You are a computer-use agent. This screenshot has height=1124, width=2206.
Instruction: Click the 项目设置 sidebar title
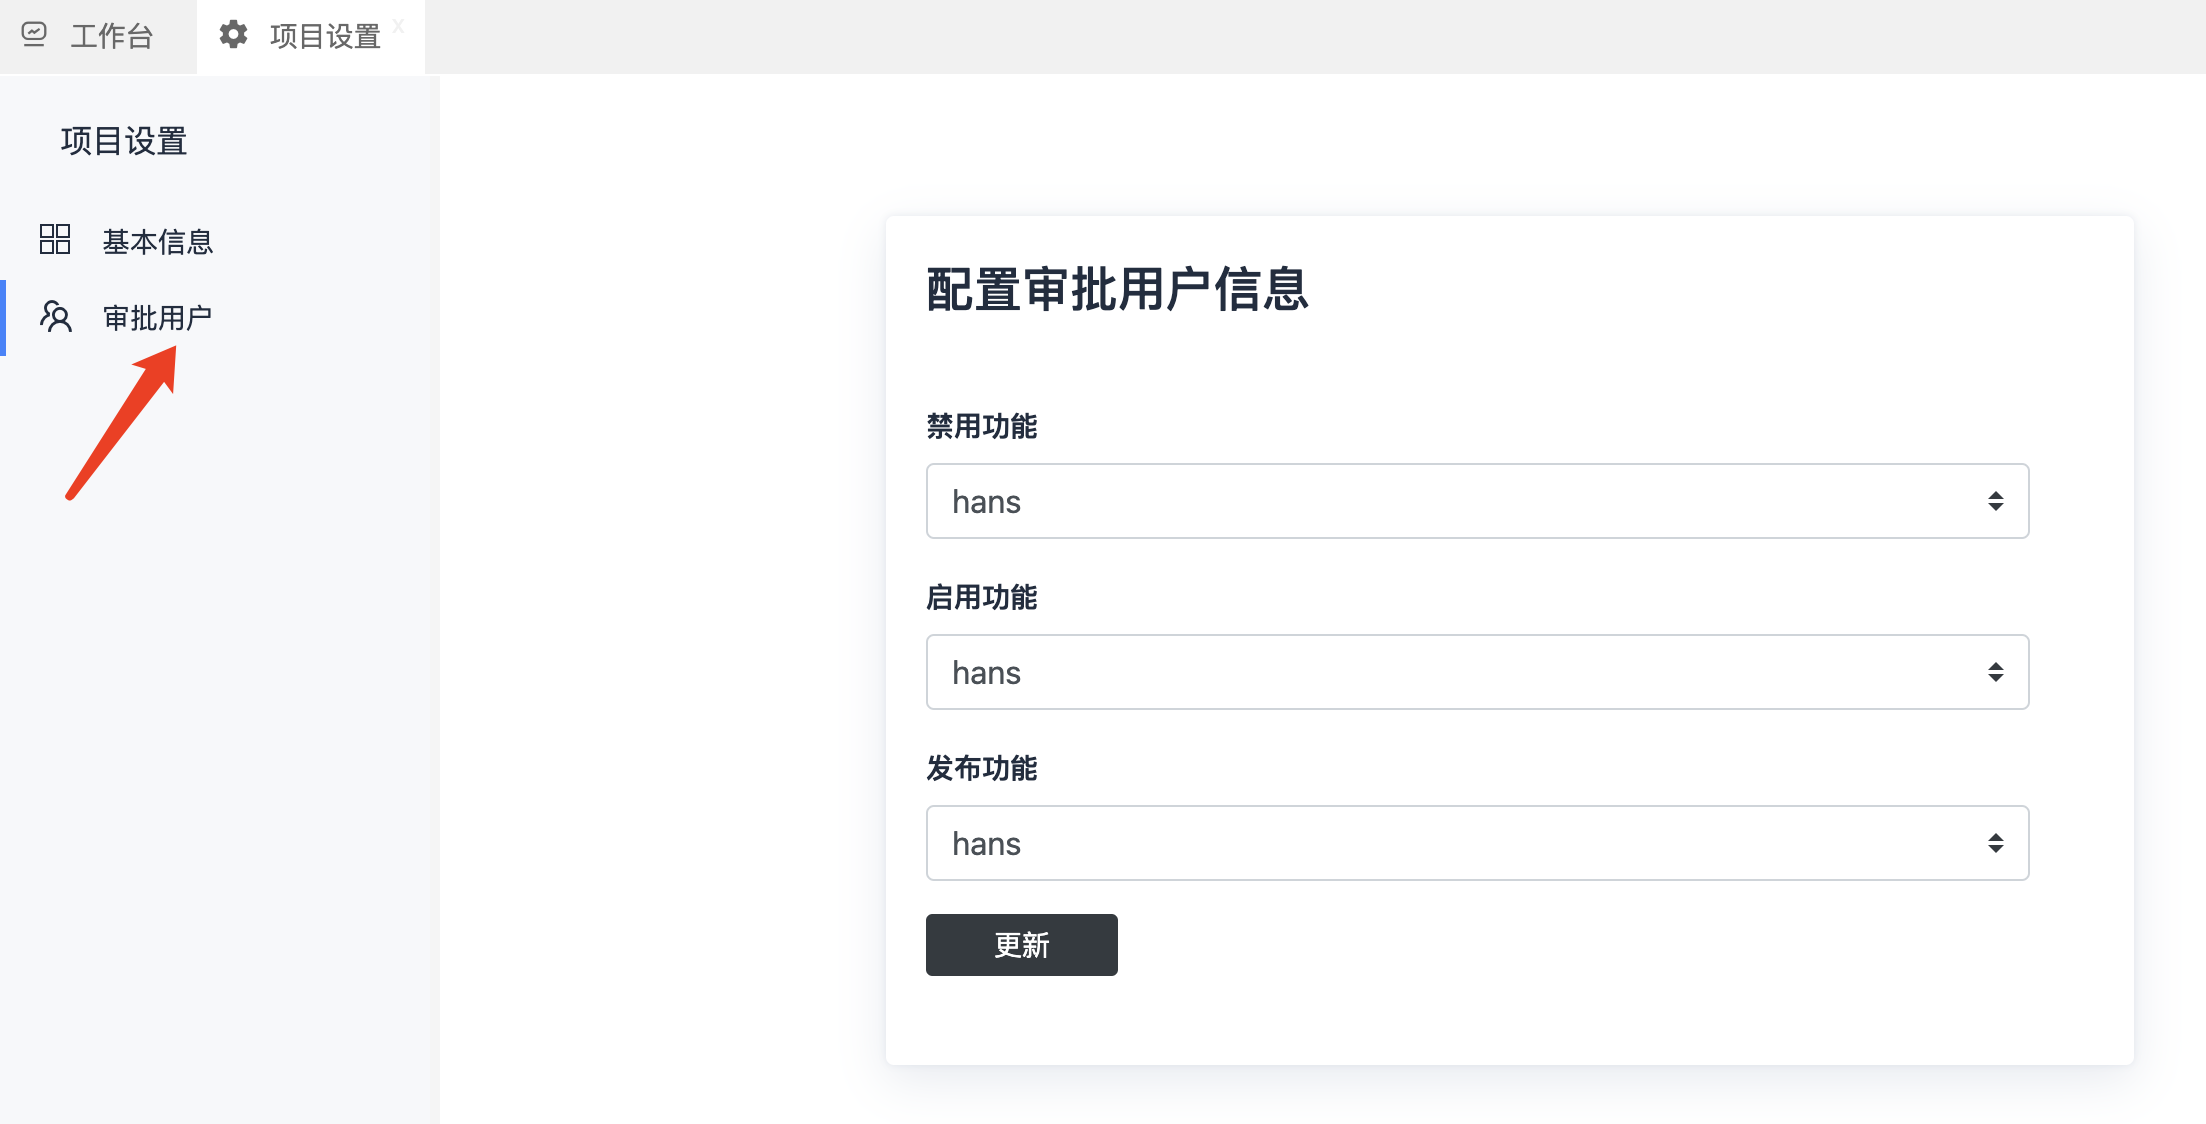point(124,141)
